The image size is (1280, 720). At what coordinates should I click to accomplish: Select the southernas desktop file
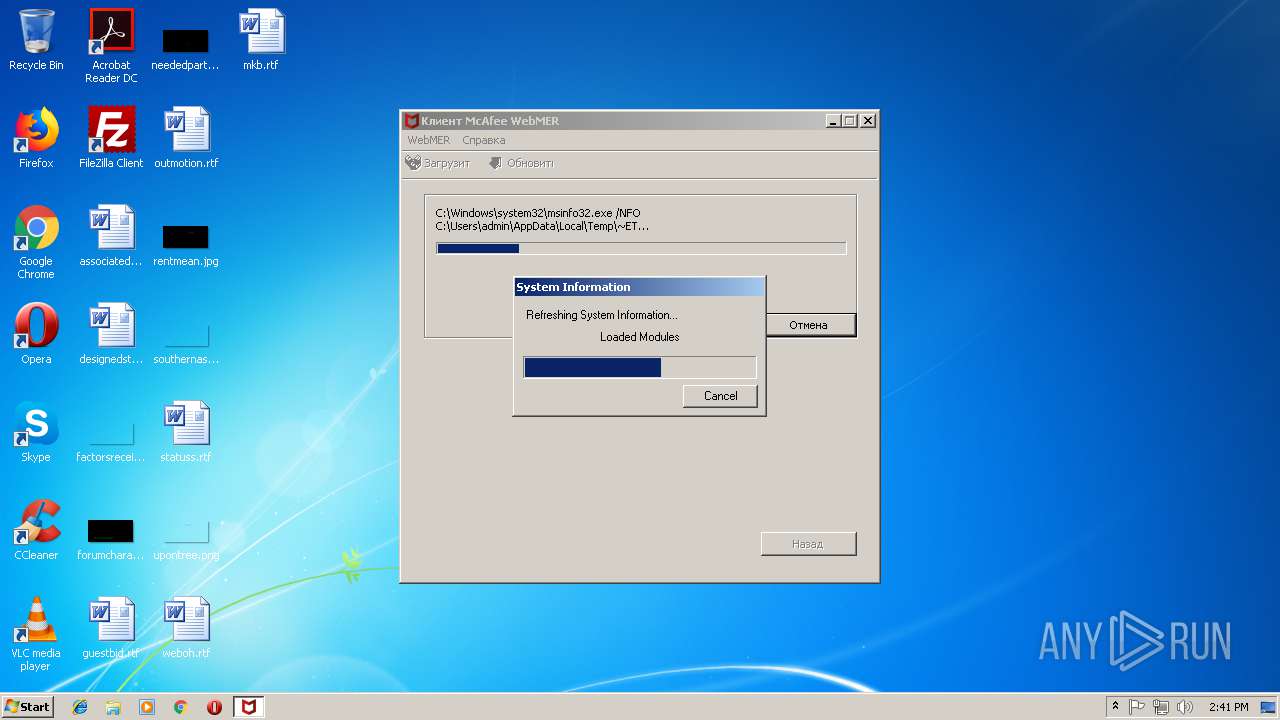tap(186, 343)
